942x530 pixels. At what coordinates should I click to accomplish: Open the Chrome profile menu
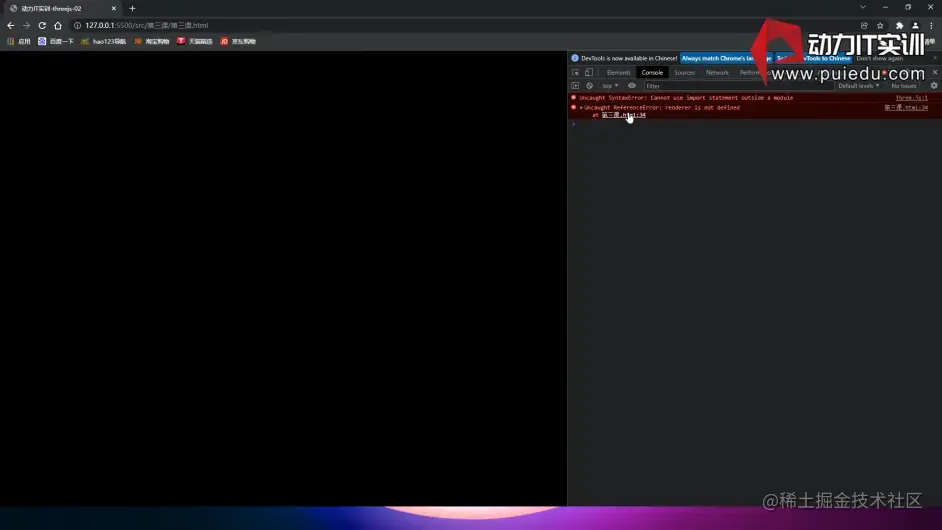coord(915,25)
